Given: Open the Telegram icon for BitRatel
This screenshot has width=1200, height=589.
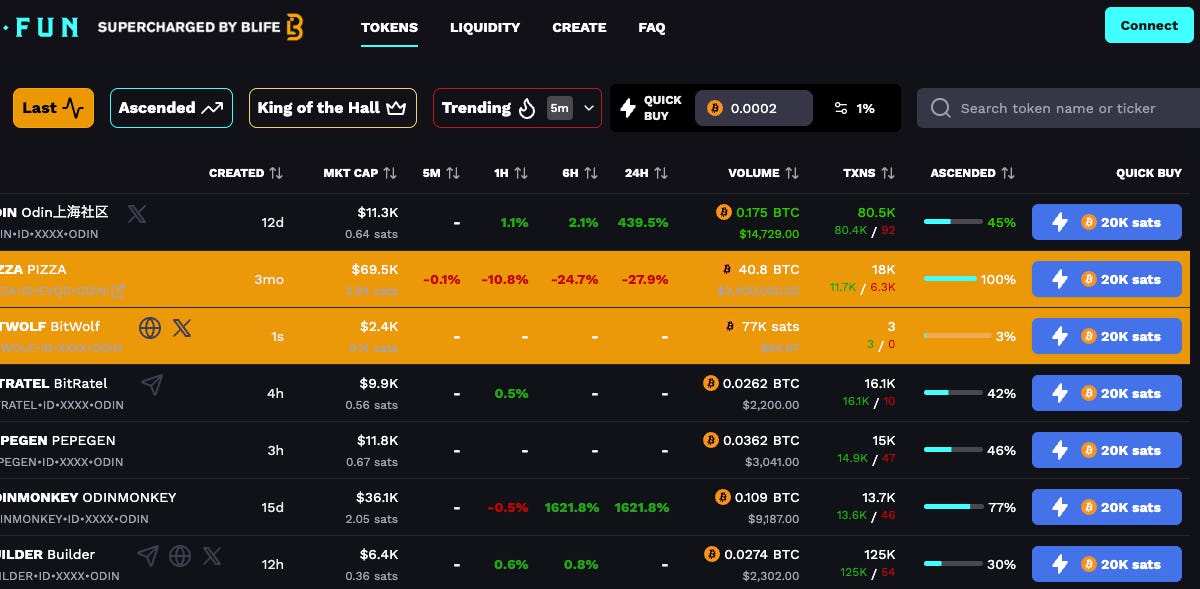Looking at the screenshot, I should [152, 384].
